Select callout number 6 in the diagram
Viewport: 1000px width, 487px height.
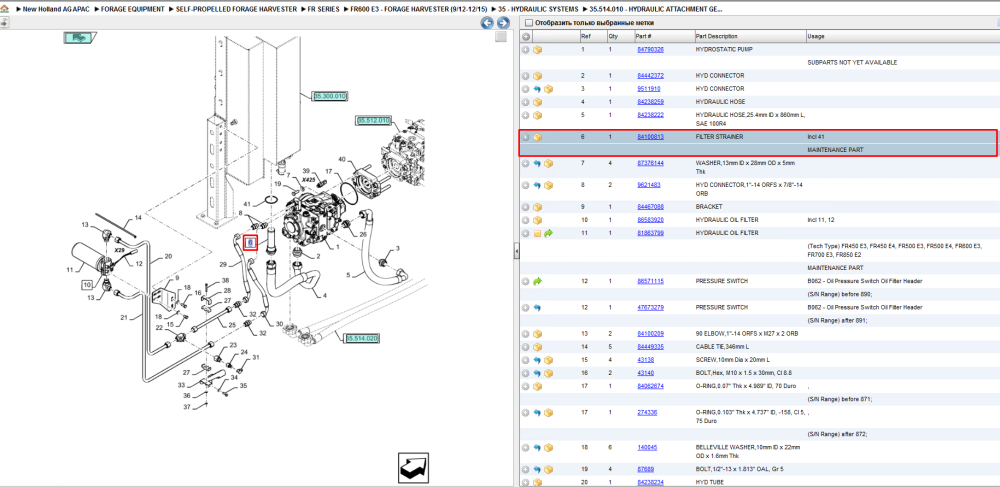pos(251,243)
